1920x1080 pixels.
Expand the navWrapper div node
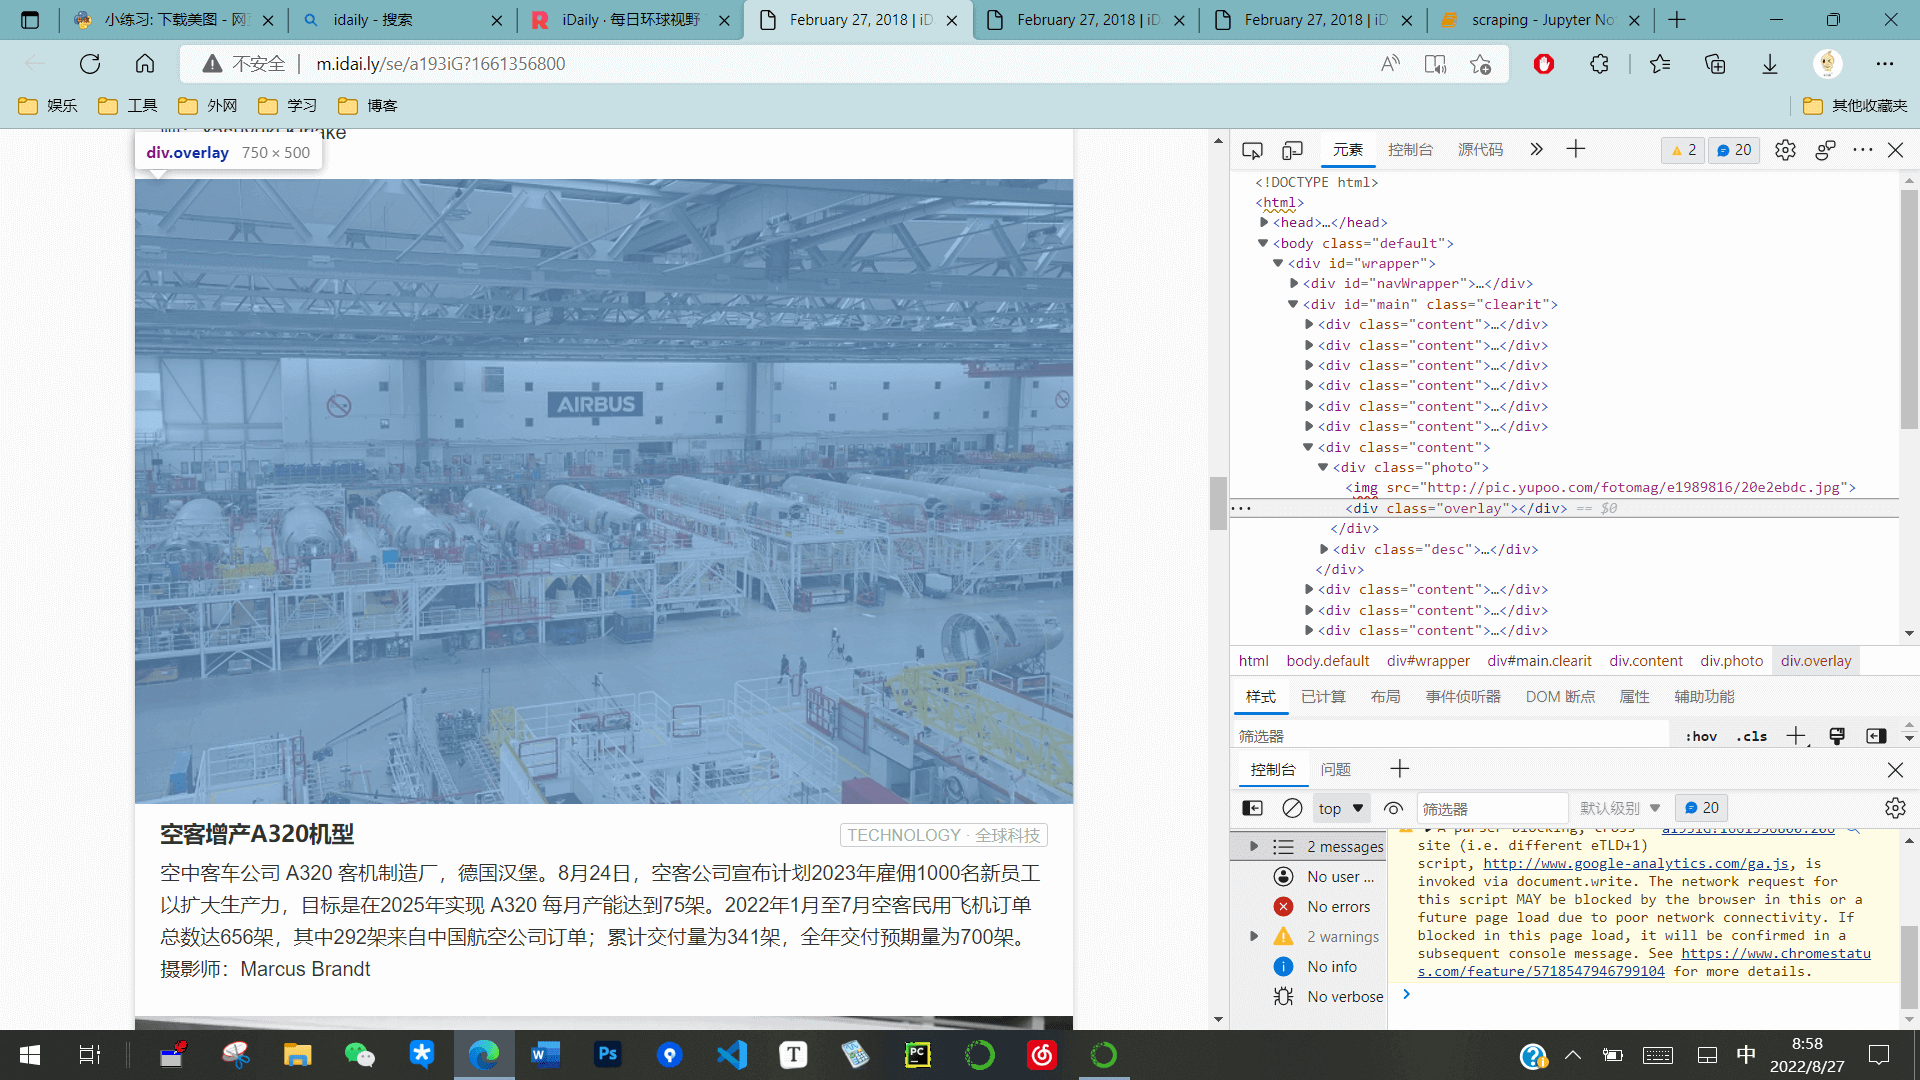click(1294, 283)
